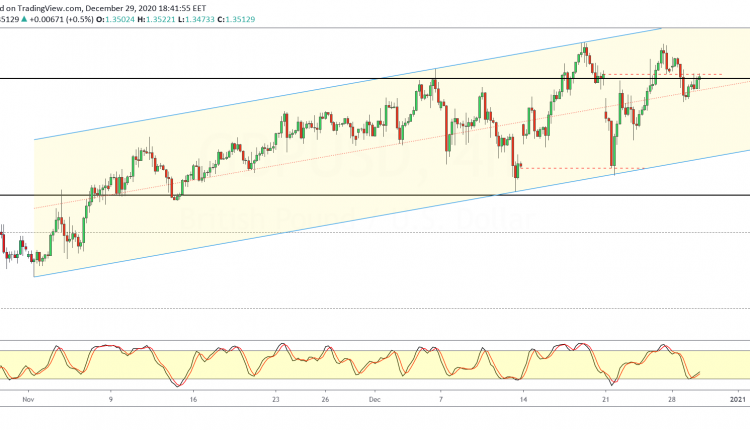Viewport: 750px width, 430px height.
Task: Select the upper black horizontal resistance line
Action: (300, 78)
